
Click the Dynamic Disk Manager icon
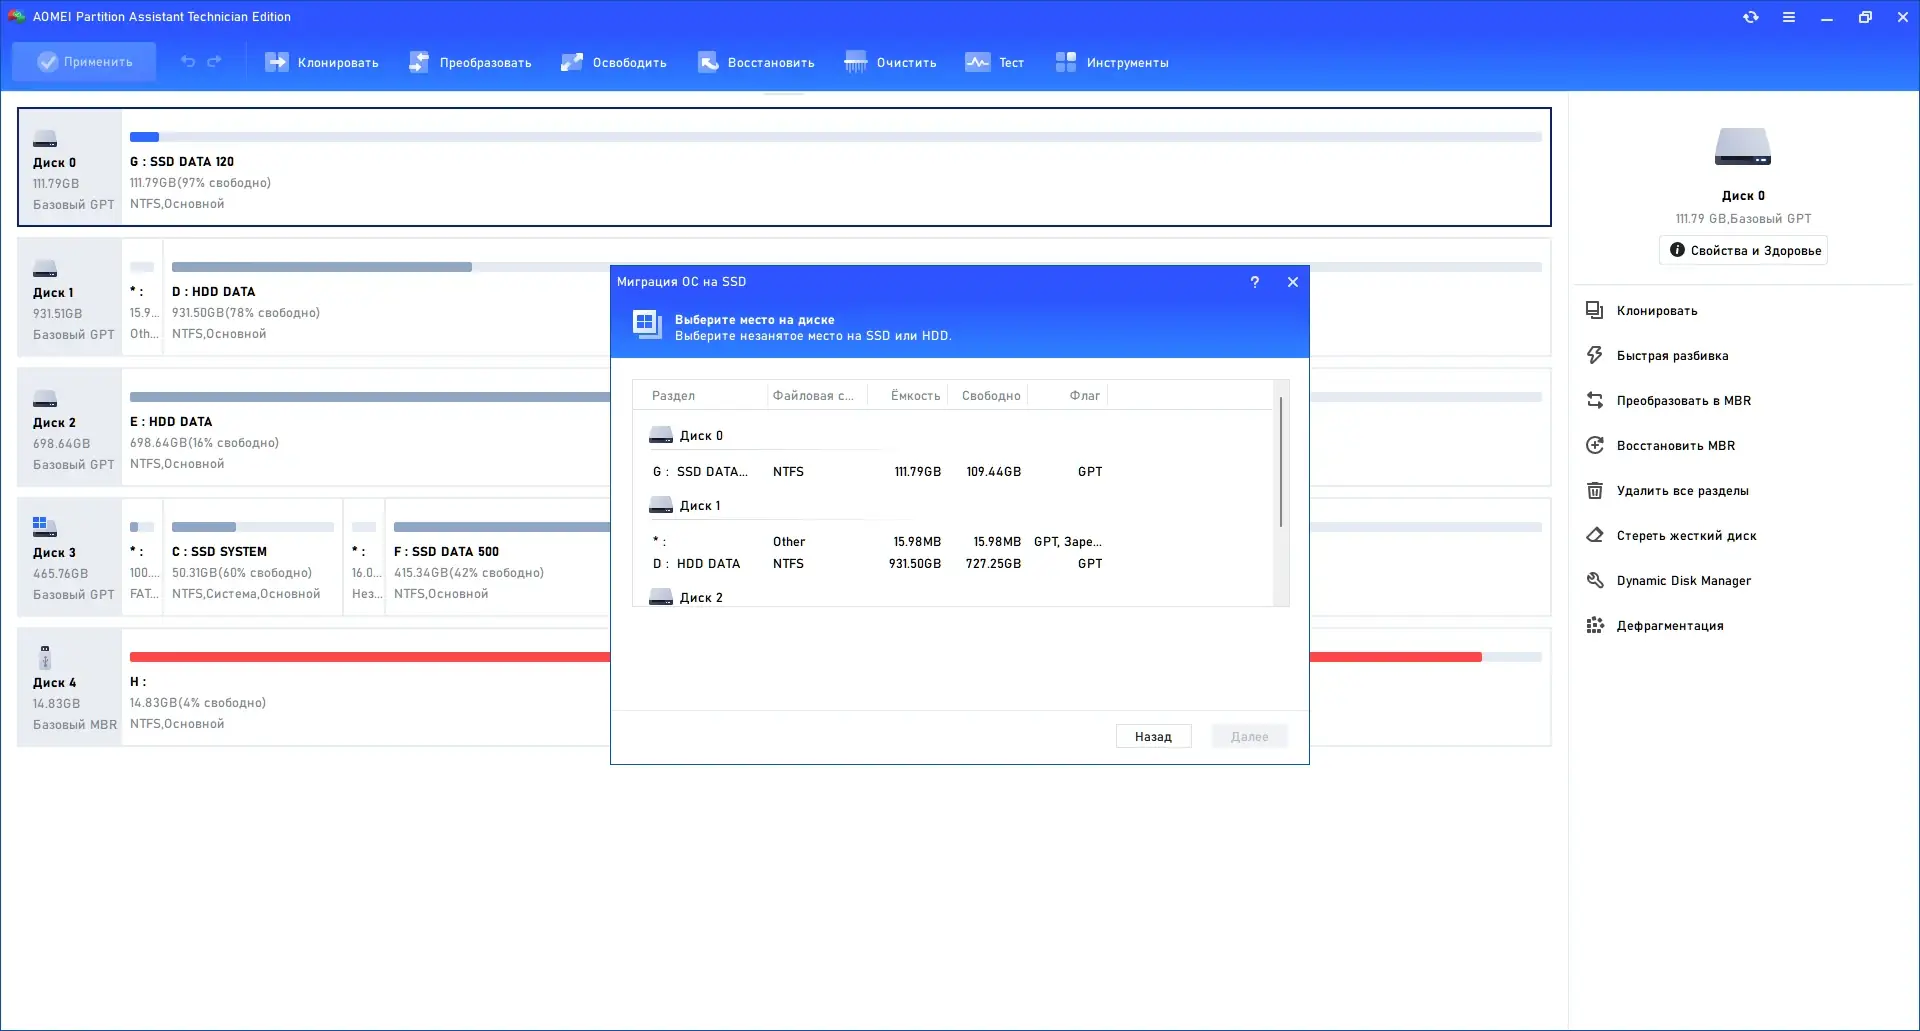point(1595,580)
